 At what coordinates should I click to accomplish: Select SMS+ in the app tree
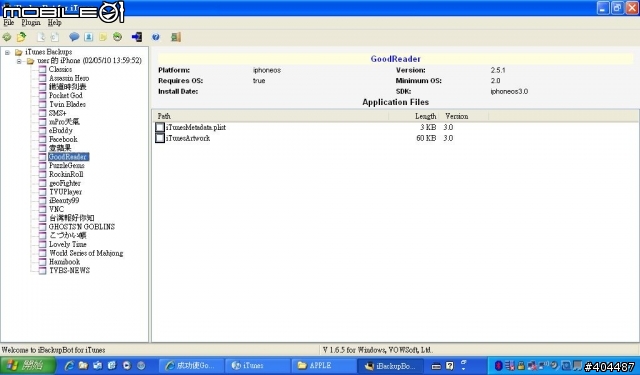coord(58,113)
